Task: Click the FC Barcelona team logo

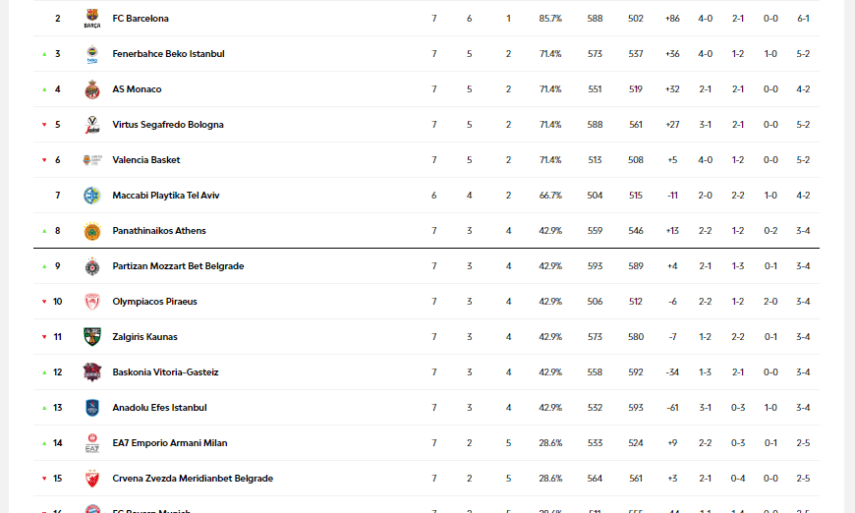Action: click(x=92, y=19)
